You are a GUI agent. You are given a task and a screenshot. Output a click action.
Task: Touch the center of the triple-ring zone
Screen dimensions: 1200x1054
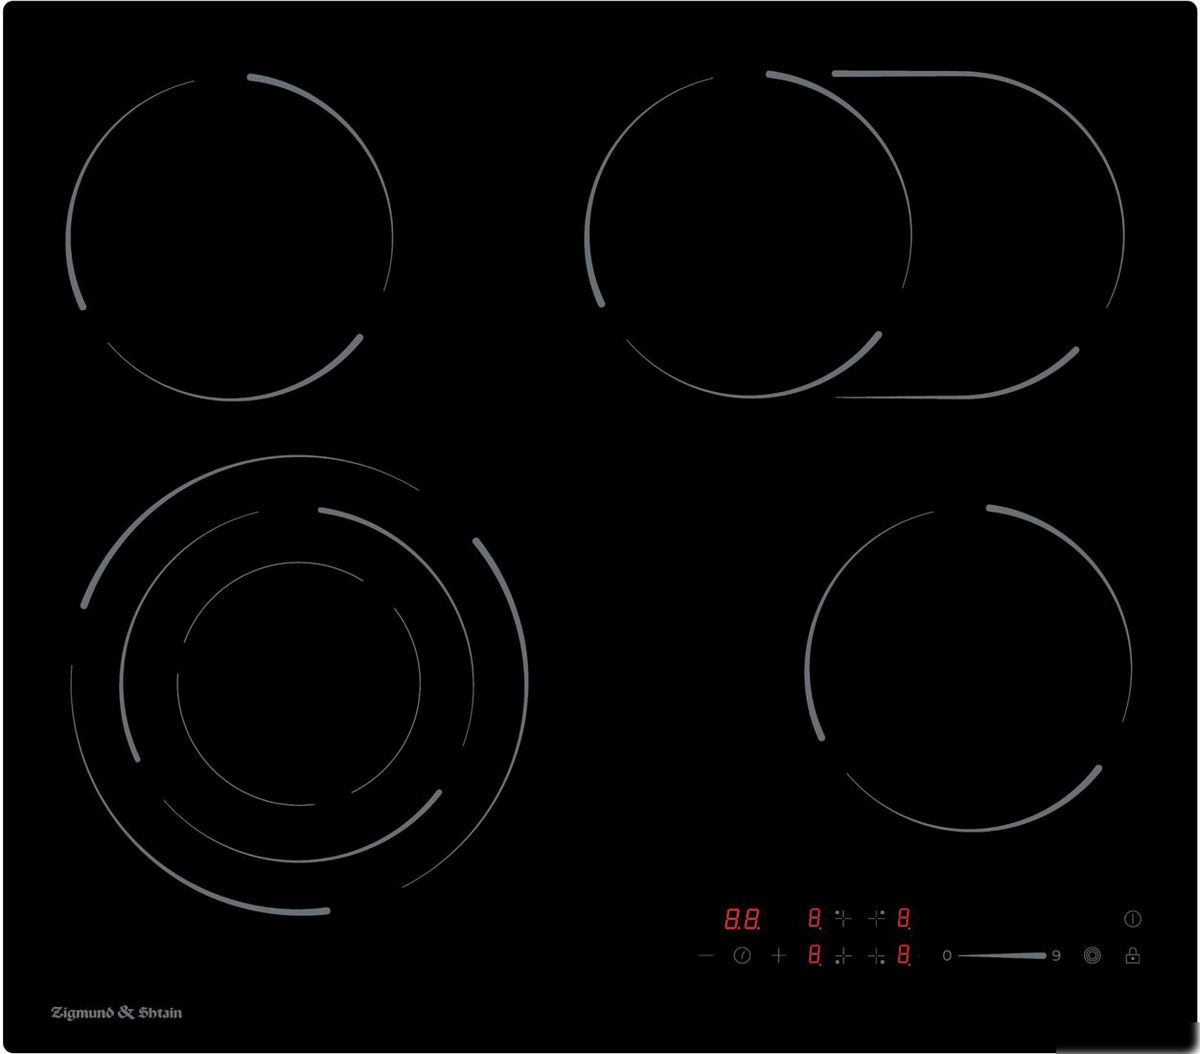[x=298, y=684]
